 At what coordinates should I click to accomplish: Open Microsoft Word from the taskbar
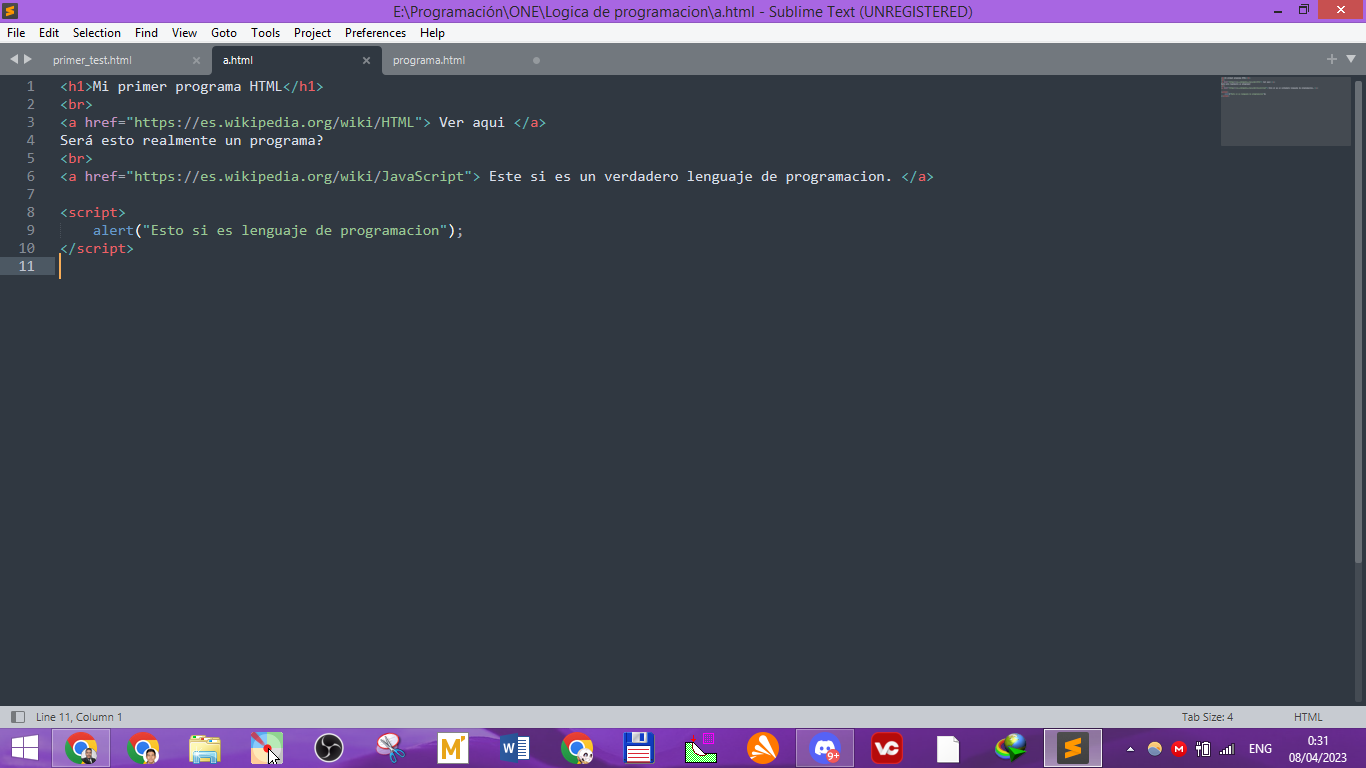click(x=515, y=748)
